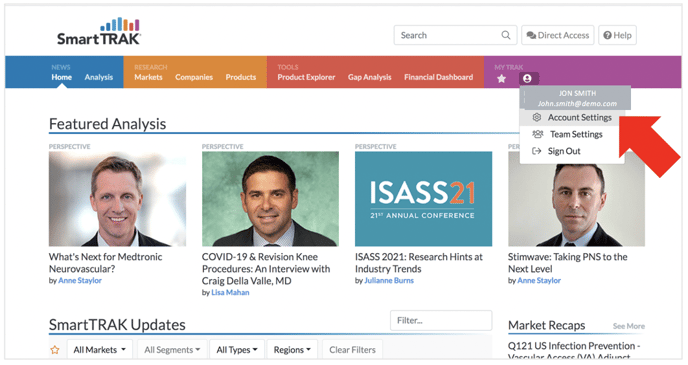Select Team Settings menu item
The height and width of the screenshot is (365, 688).
coord(572,134)
